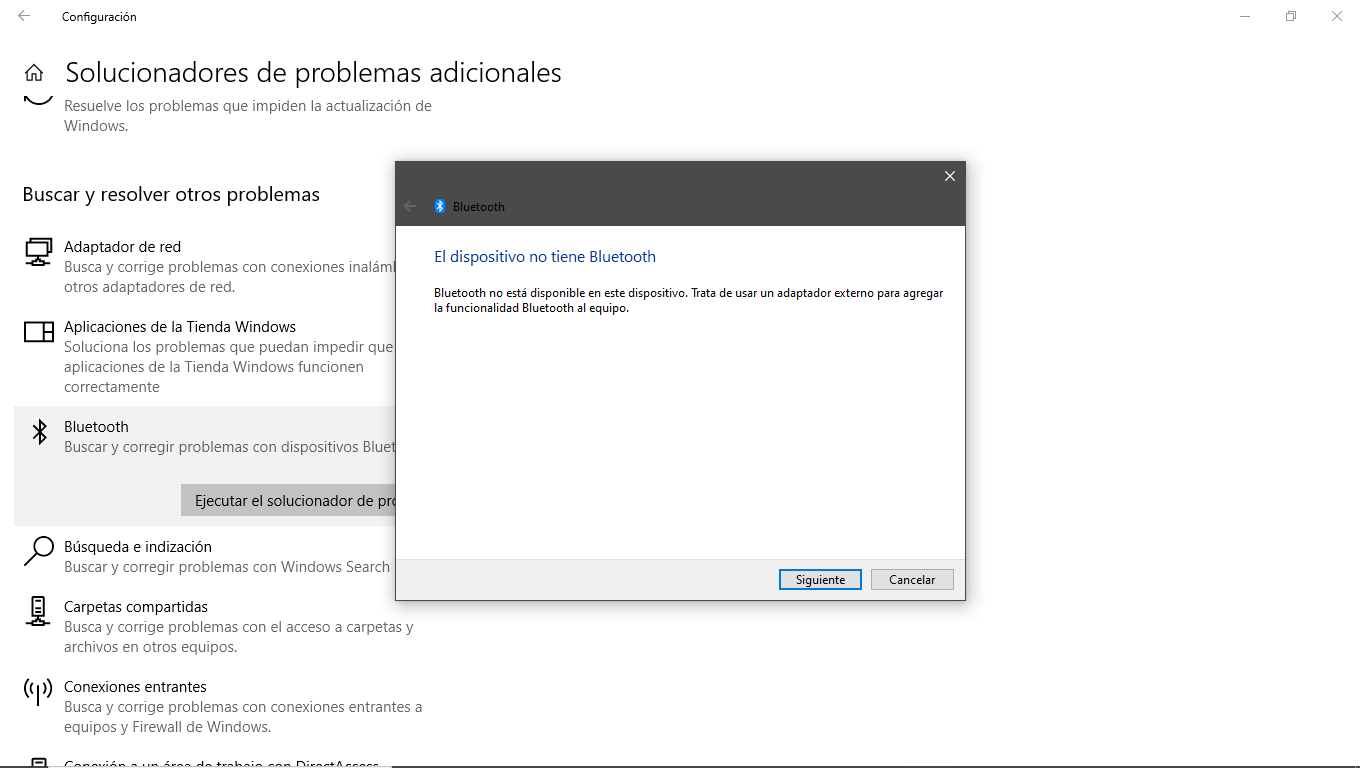1360x768 pixels.
Task: Click the 'Solucionadores de problemas adicionales' title
Action: tap(313, 73)
